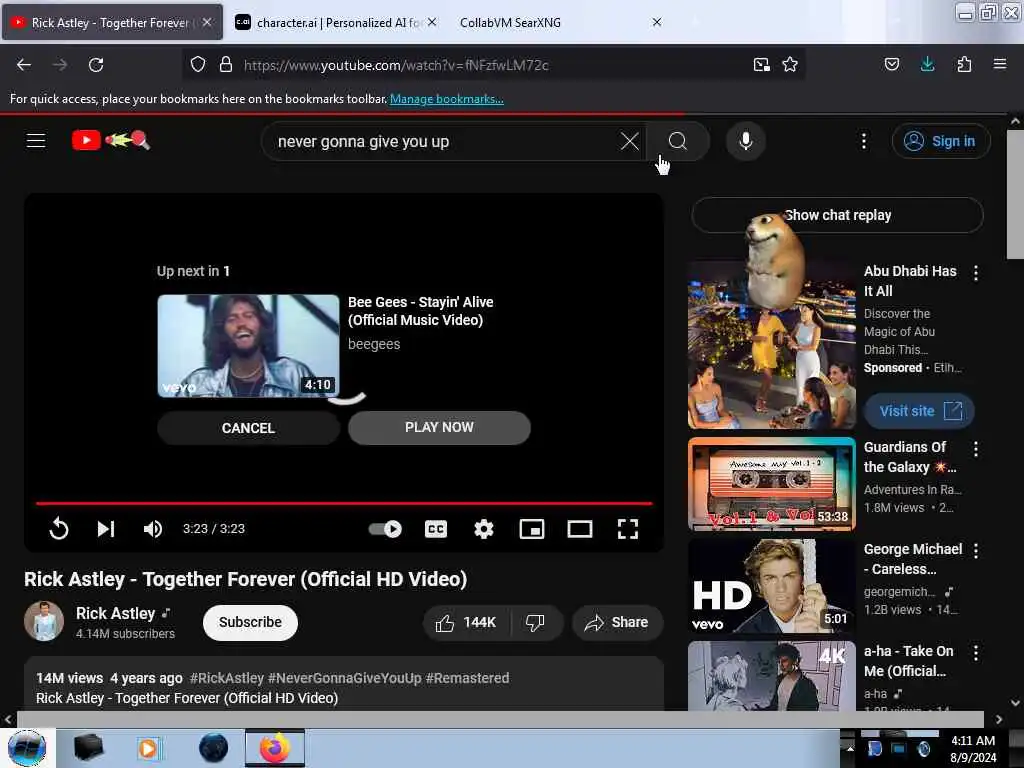Open options for a-ha Take On Me video

coord(975,652)
